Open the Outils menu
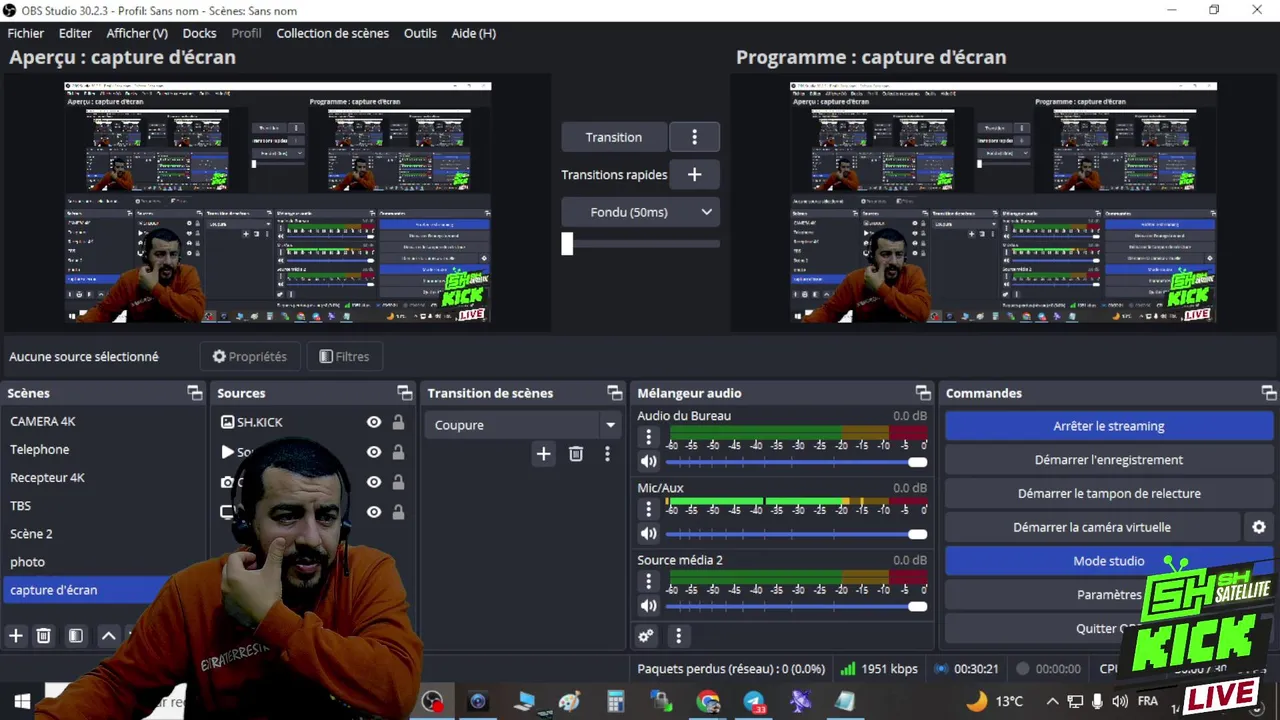 click(x=420, y=33)
